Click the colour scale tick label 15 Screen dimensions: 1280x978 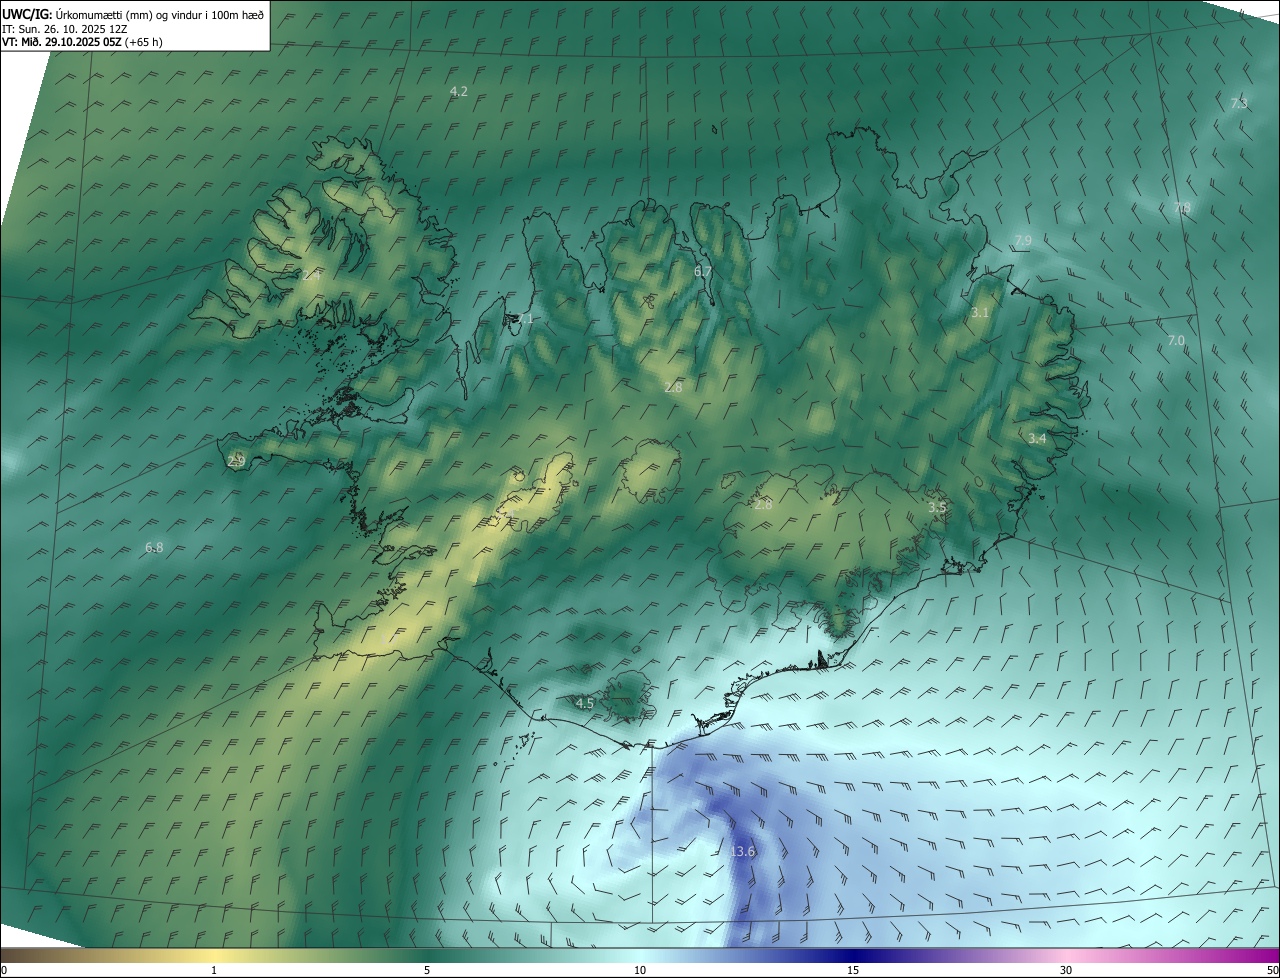click(x=853, y=971)
